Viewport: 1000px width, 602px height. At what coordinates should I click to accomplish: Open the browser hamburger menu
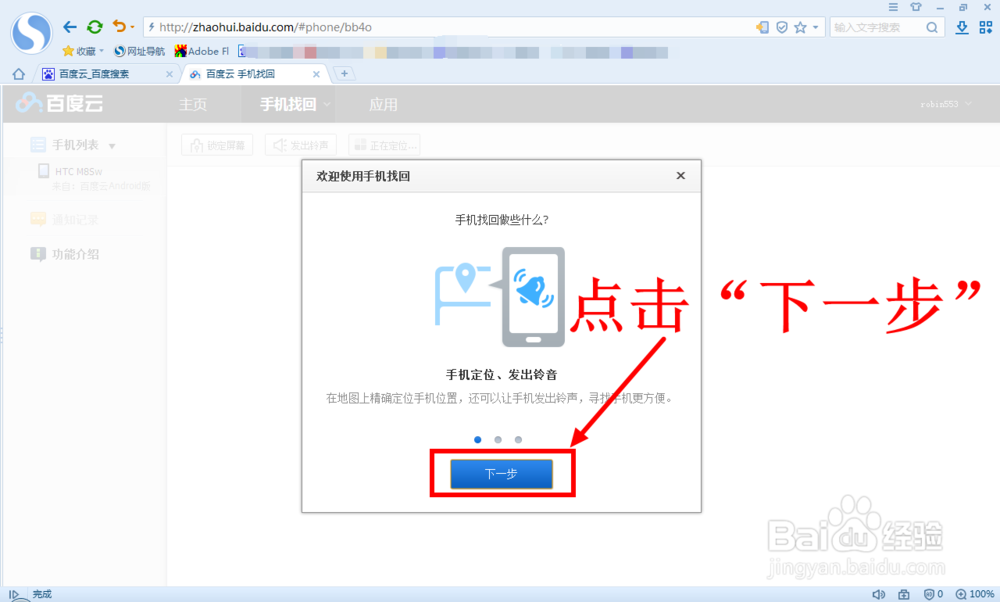(892, 6)
